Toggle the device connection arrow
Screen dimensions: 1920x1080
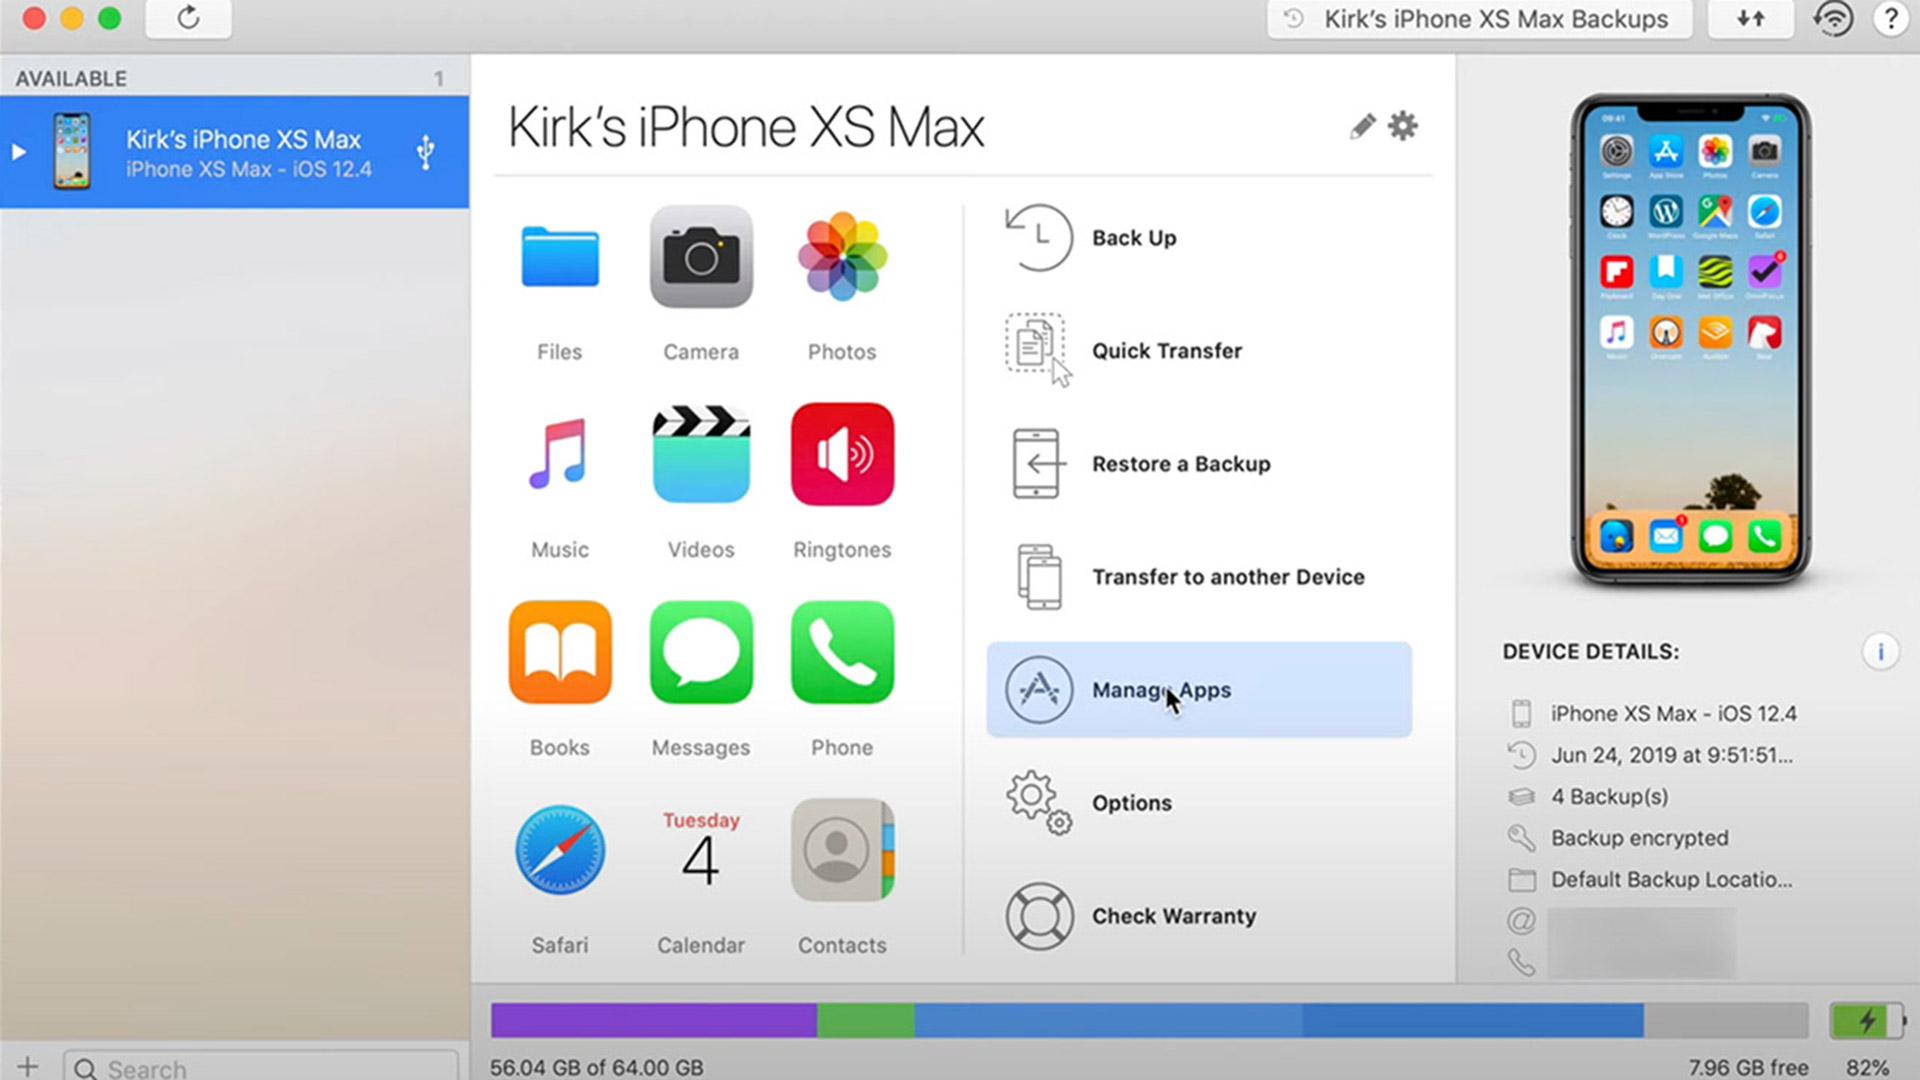18,150
